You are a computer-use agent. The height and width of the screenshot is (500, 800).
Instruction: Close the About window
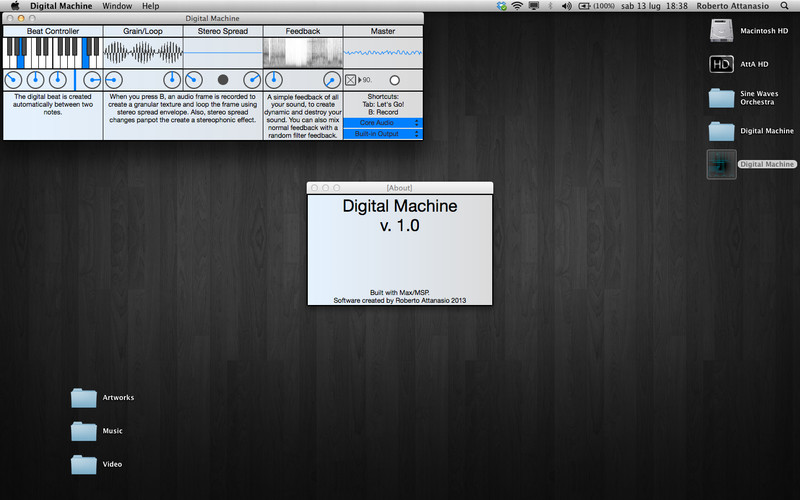pyautogui.click(x=314, y=188)
